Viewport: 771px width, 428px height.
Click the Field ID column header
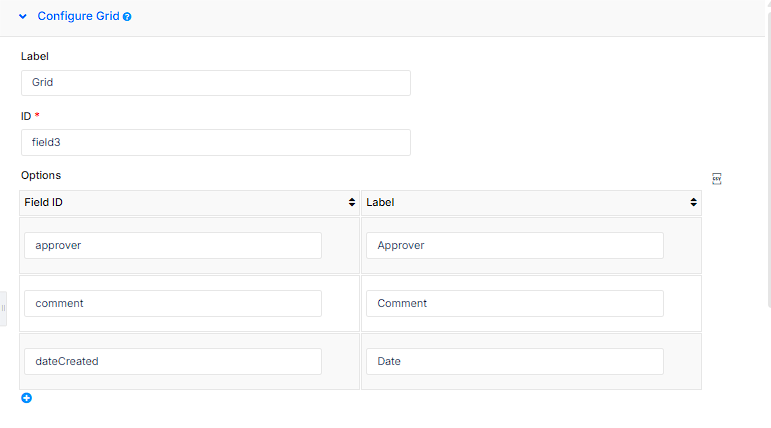(189, 203)
